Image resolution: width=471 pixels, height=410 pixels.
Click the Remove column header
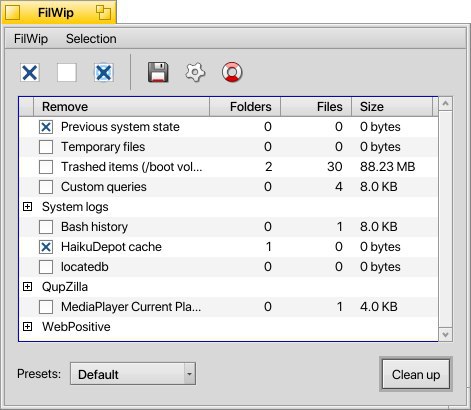coord(121,107)
